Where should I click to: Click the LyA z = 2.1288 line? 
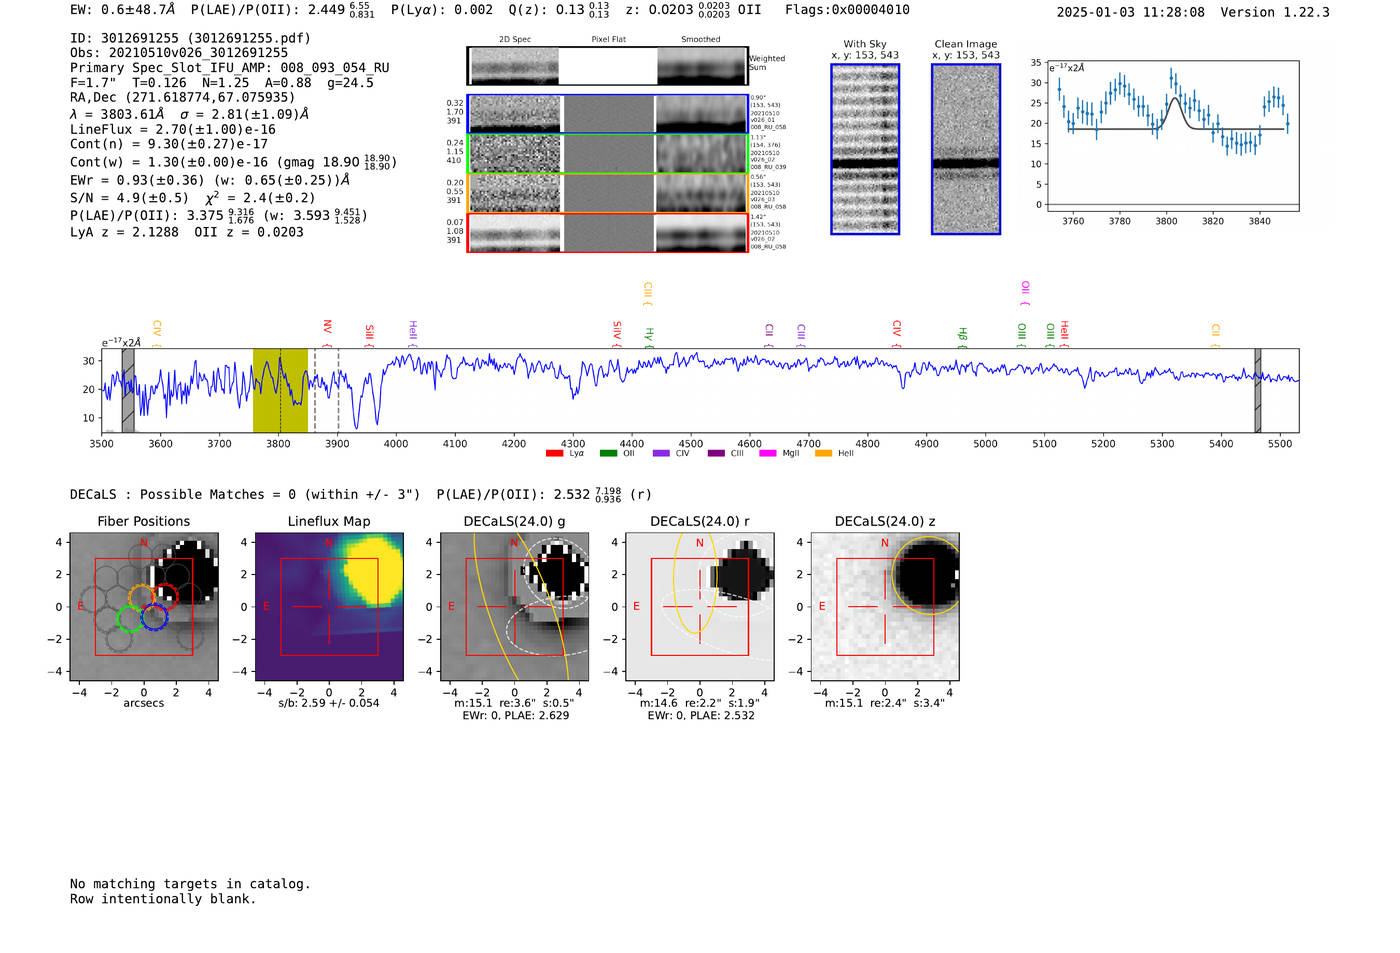point(125,232)
